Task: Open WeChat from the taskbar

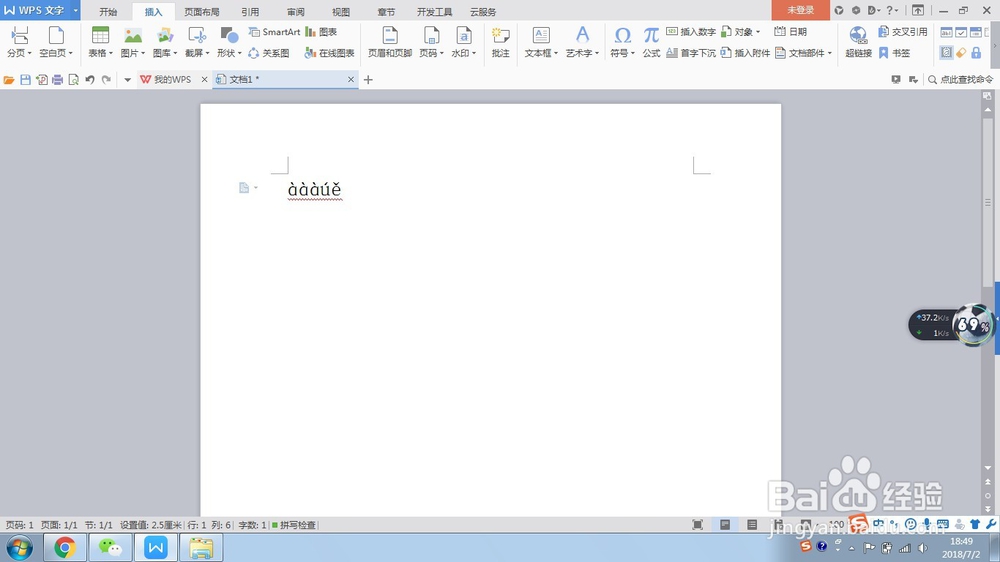Action: 110,547
